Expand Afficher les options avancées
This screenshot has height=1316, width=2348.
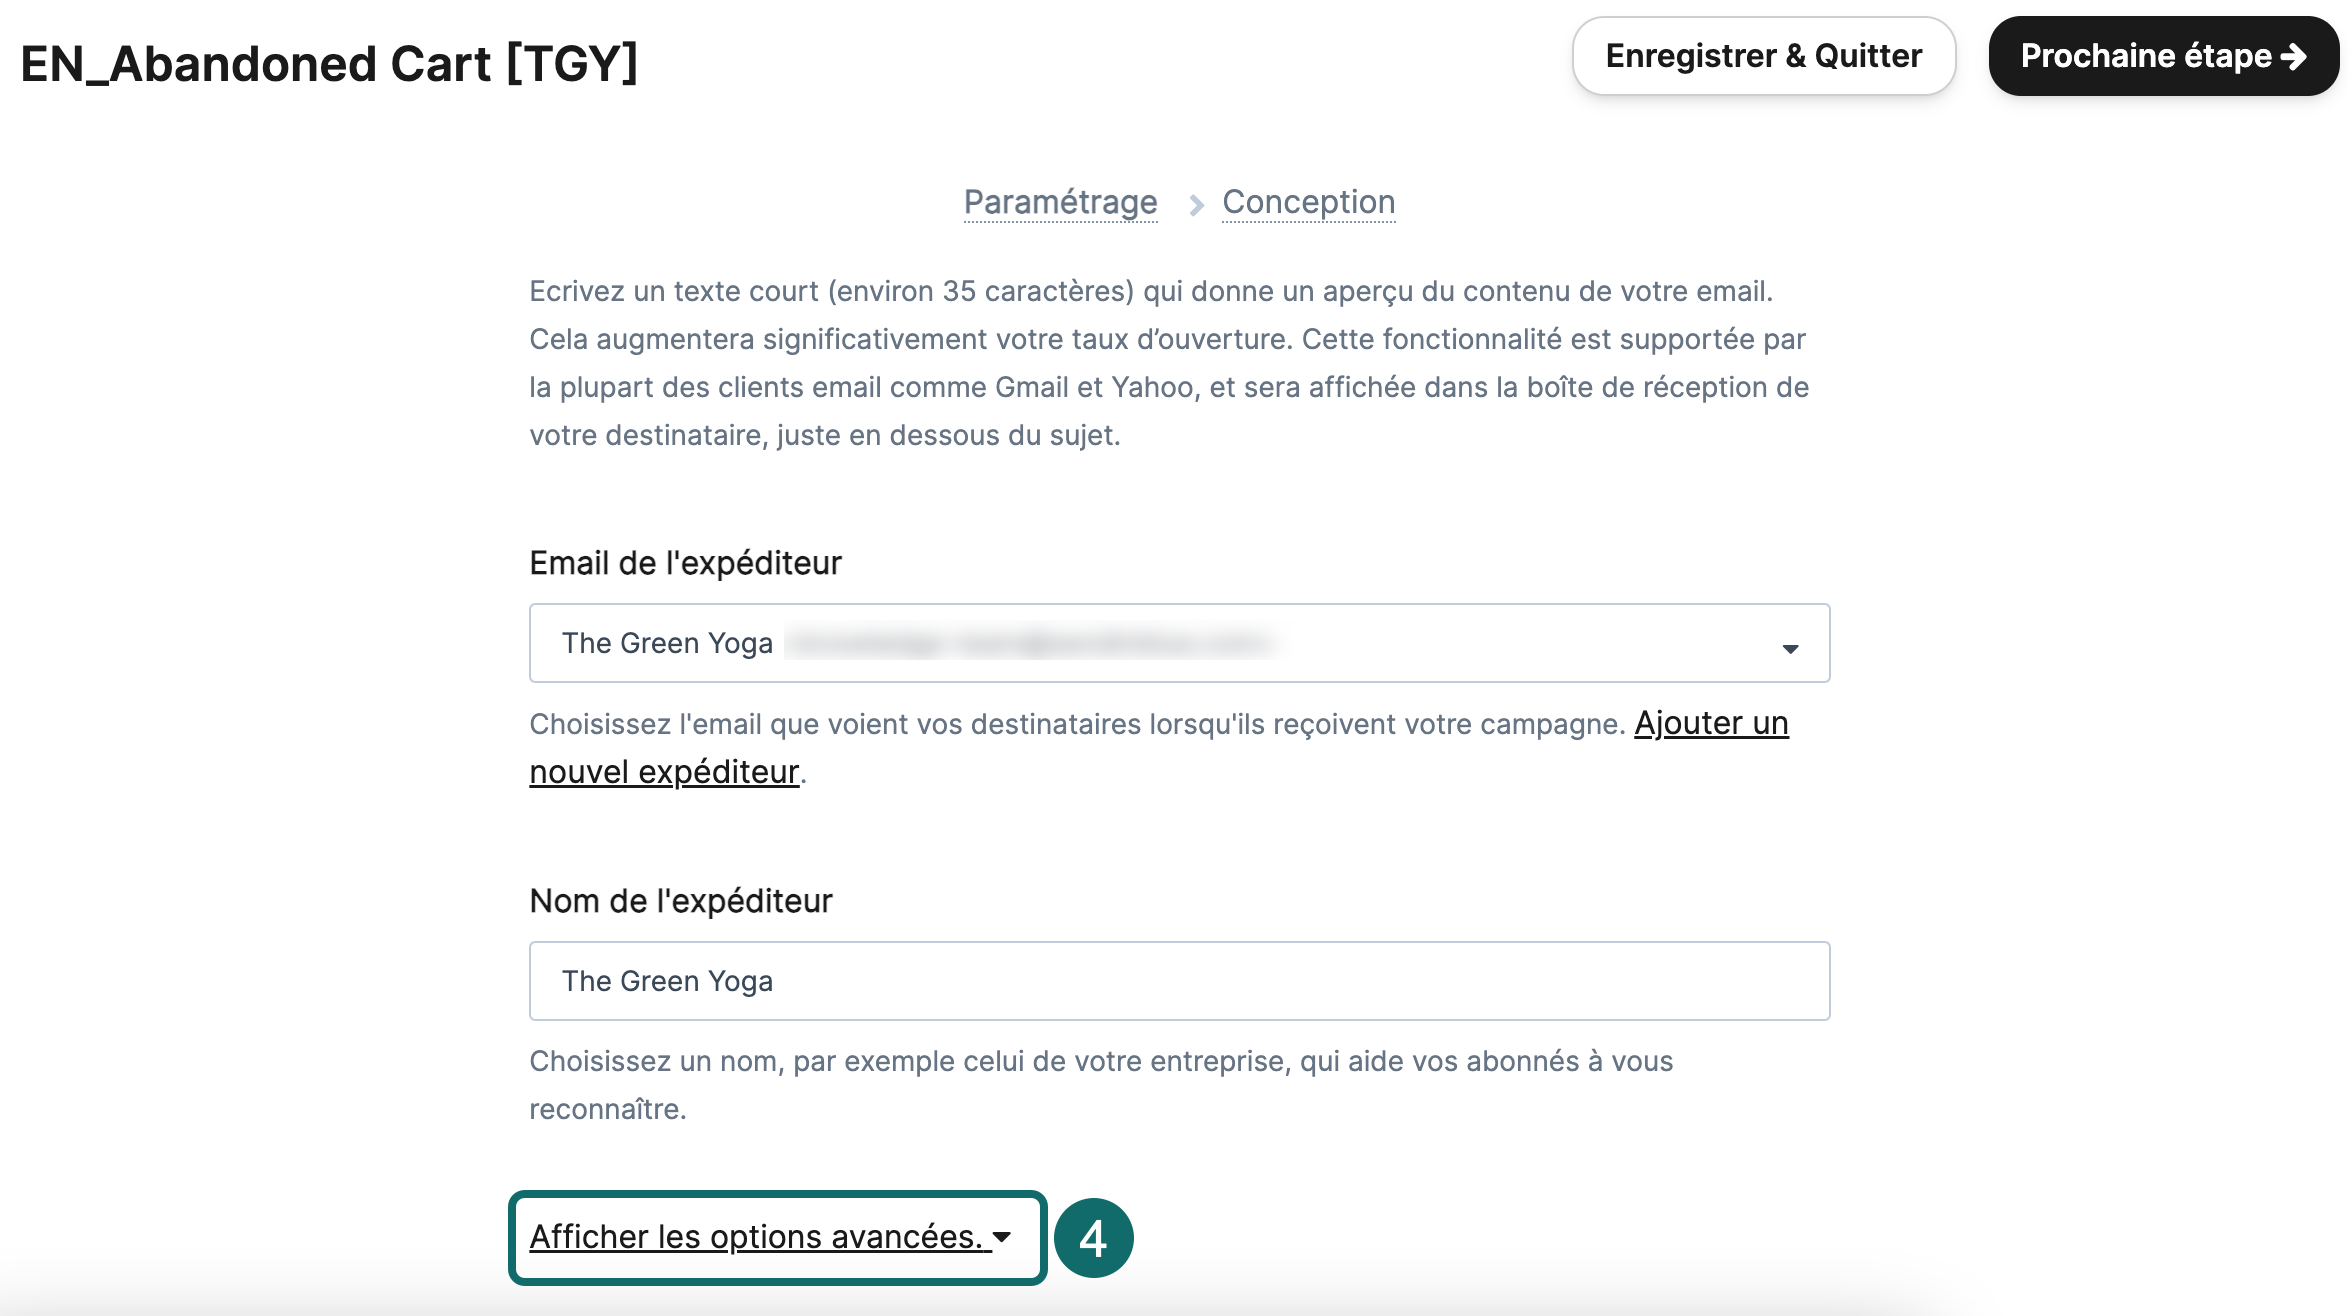click(770, 1237)
